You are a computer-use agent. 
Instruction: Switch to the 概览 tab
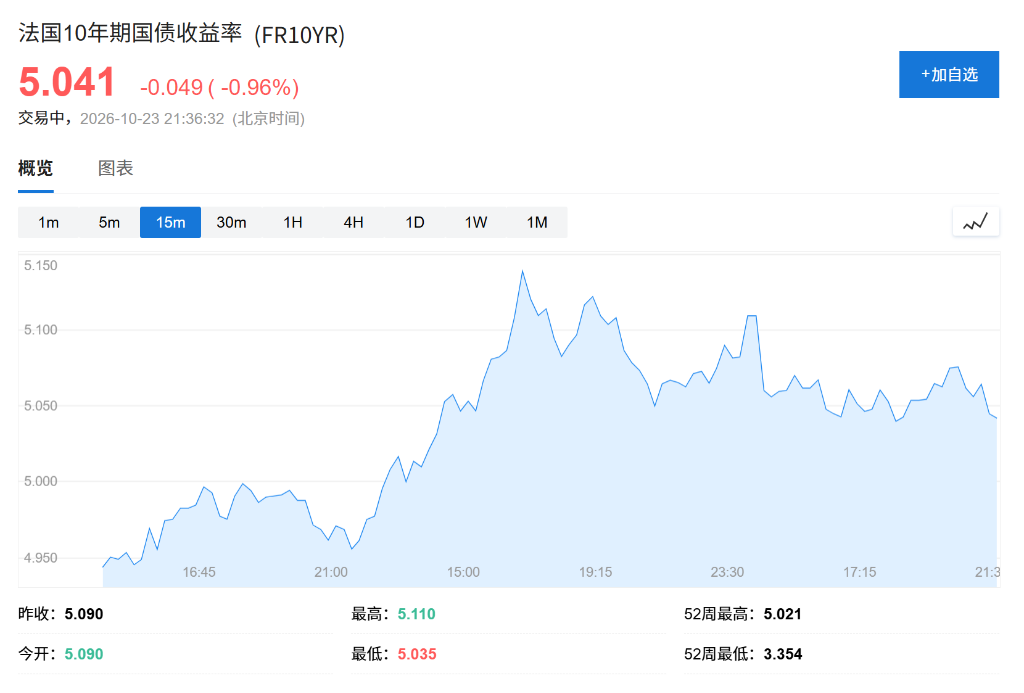point(35,168)
